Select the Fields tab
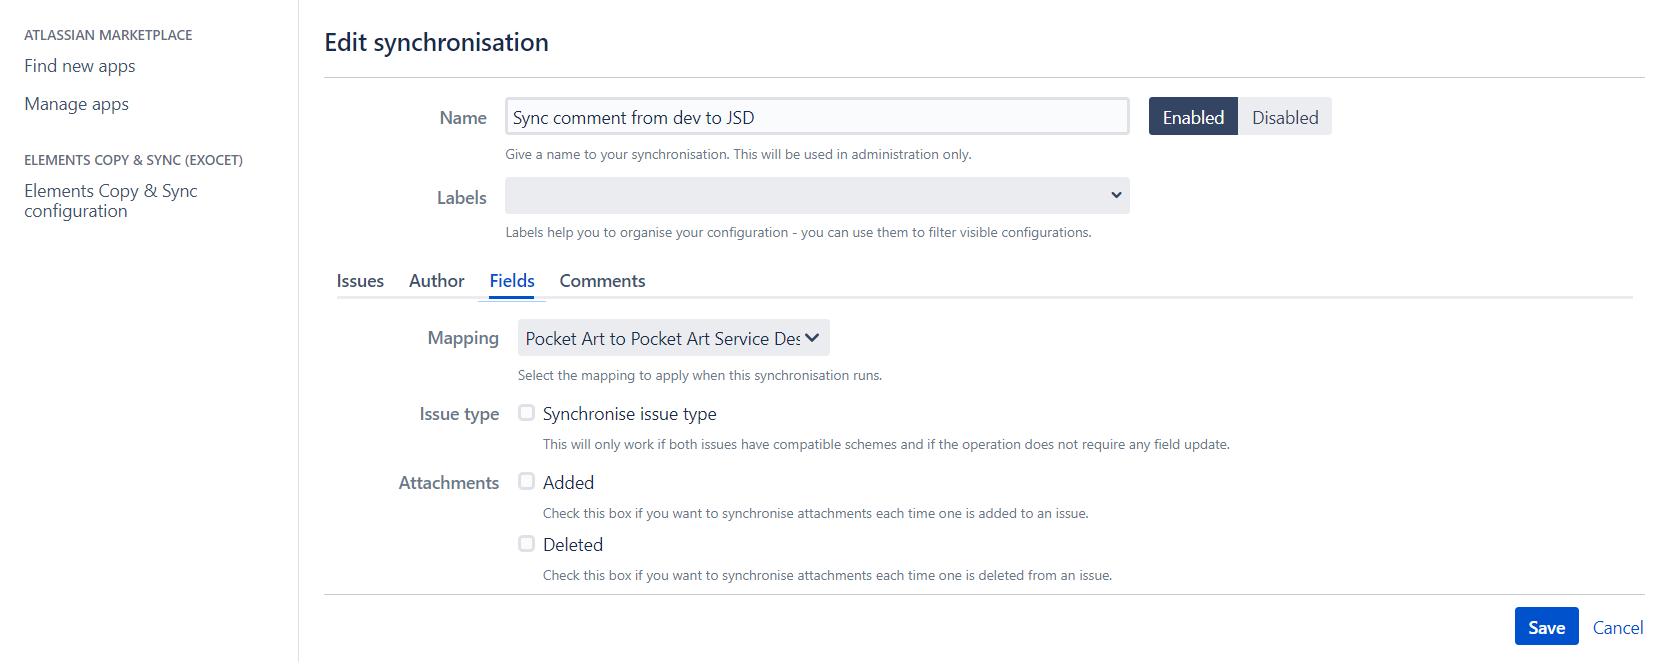This screenshot has width=1666, height=662. point(511,280)
